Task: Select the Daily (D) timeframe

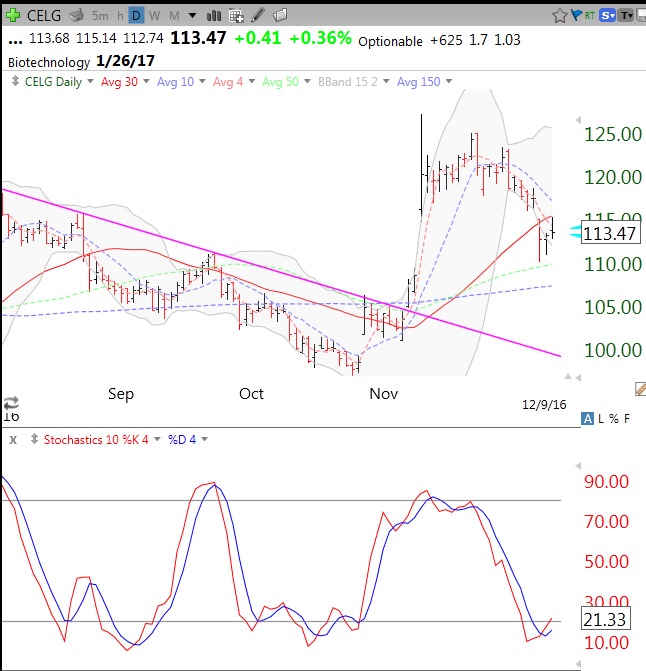Action: pyautogui.click(x=136, y=16)
